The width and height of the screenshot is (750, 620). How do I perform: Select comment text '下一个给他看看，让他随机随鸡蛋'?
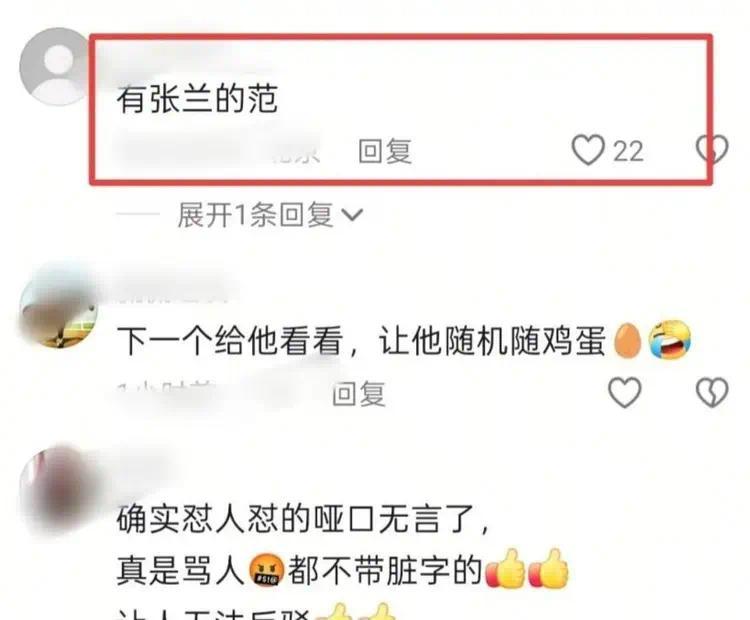pos(362,341)
